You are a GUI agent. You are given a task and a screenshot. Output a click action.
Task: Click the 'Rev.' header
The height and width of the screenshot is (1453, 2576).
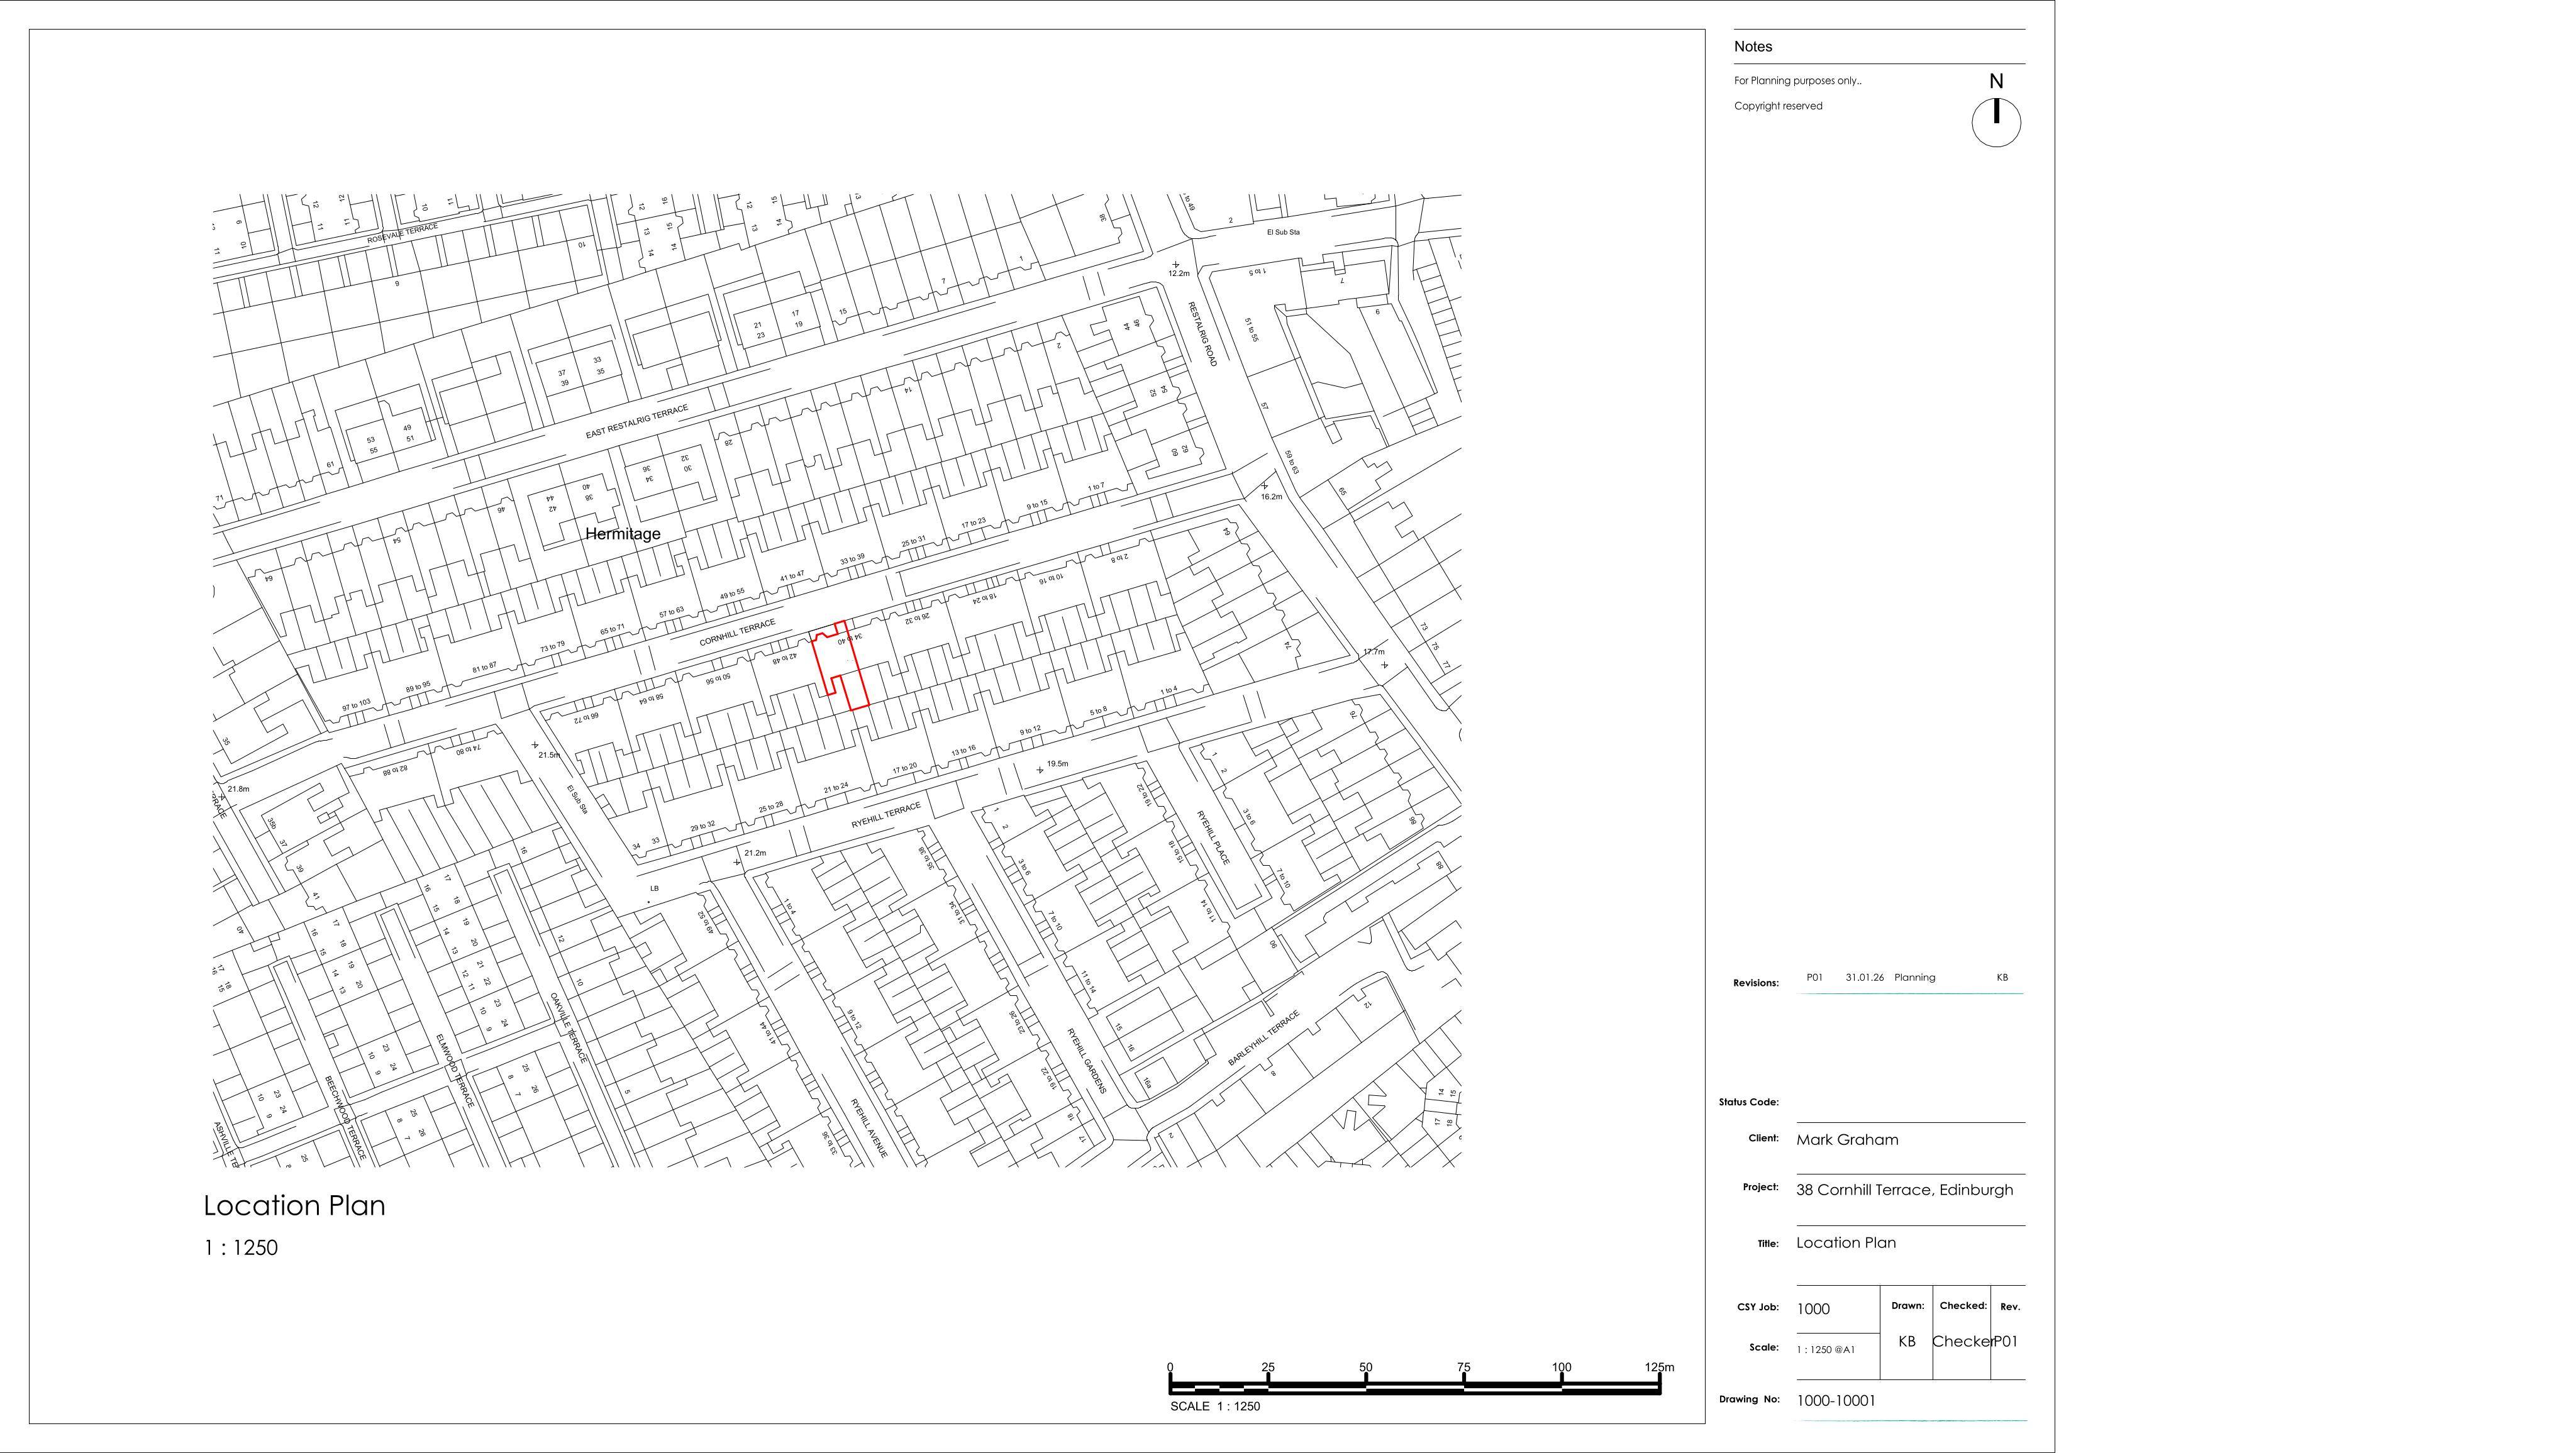2010,1307
